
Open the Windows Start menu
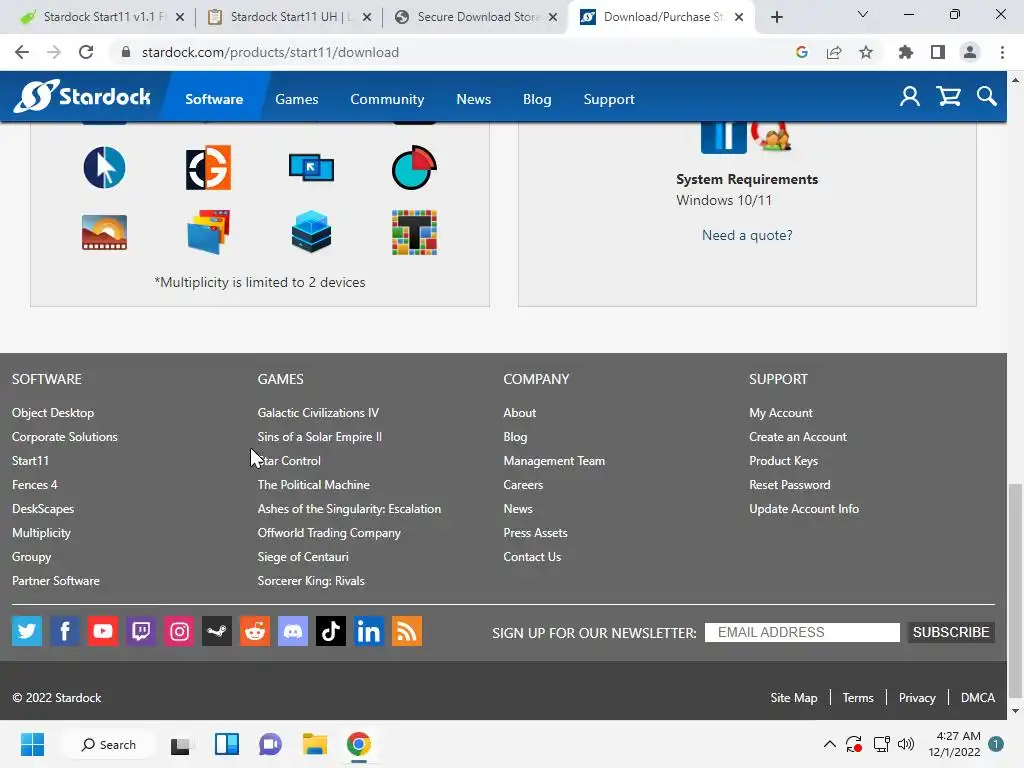[32, 744]
